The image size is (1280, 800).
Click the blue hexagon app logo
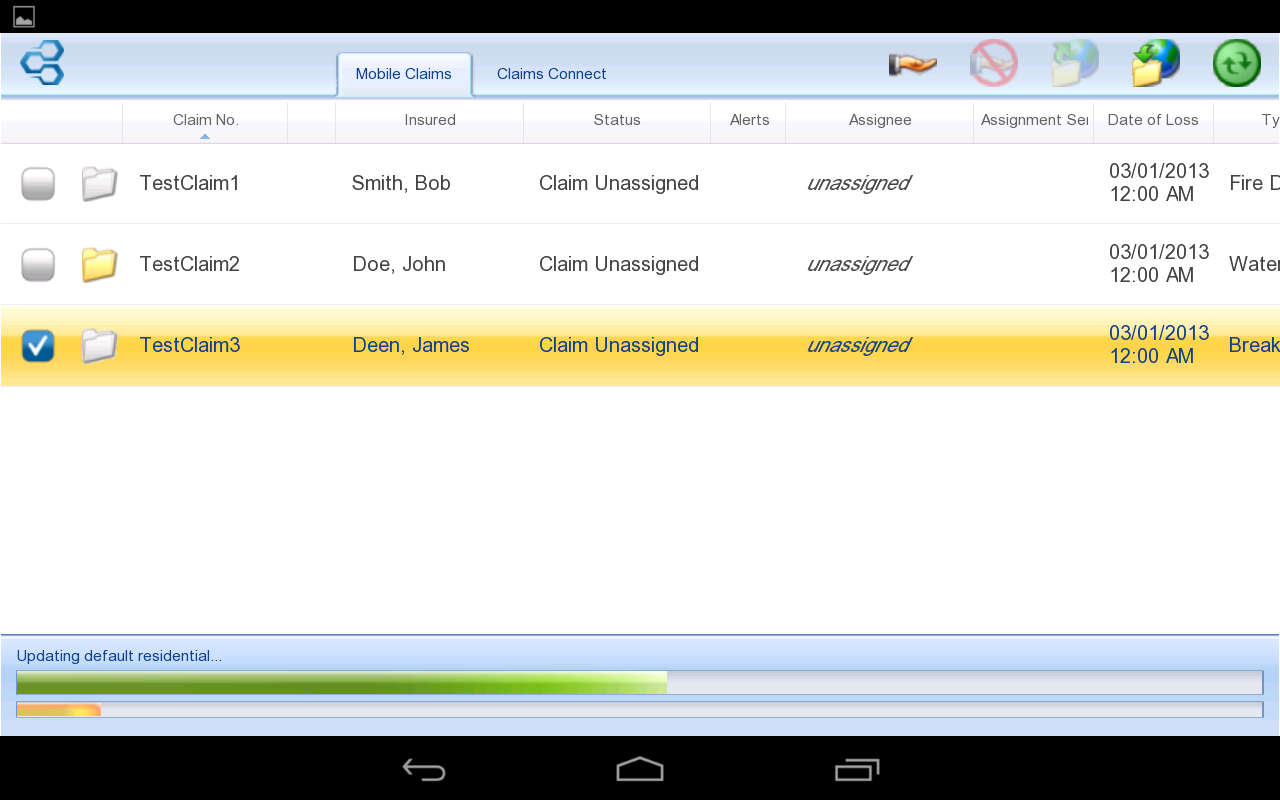click(42, 62)
